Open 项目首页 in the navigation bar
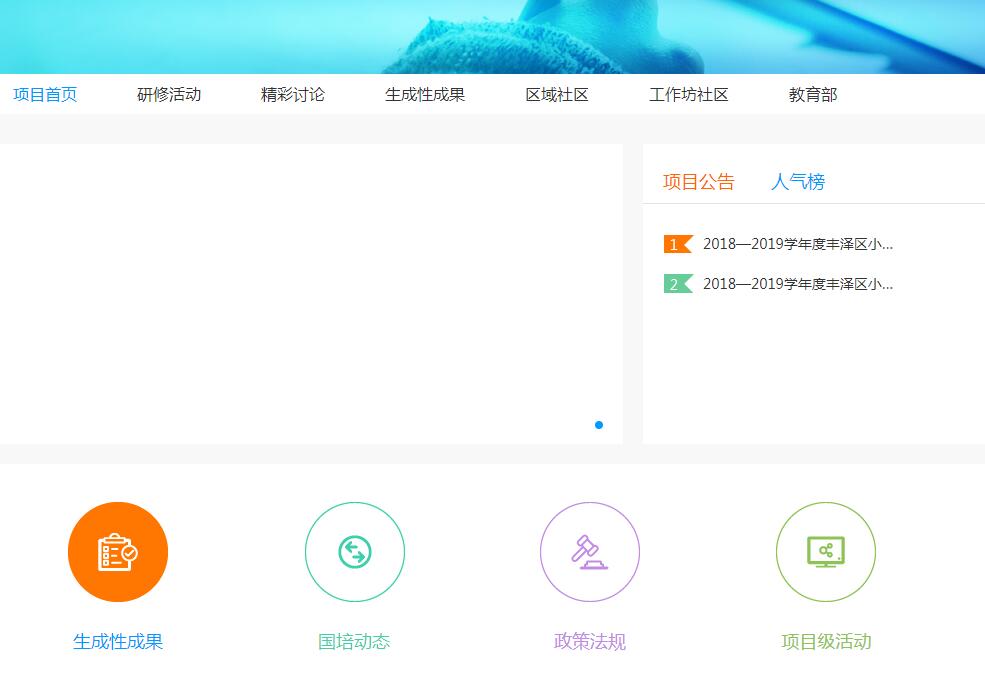 [x=45, y=95]
